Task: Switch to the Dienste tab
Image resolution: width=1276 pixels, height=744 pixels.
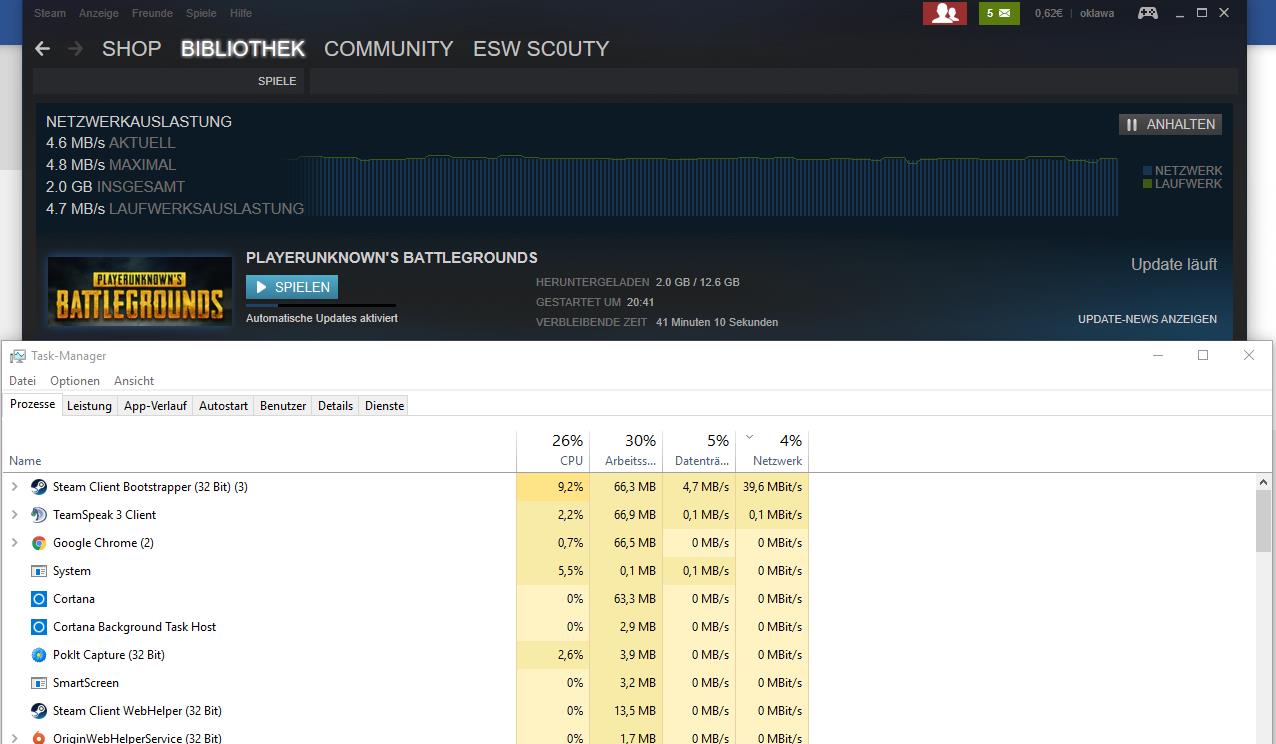Action: coord(384,405)
